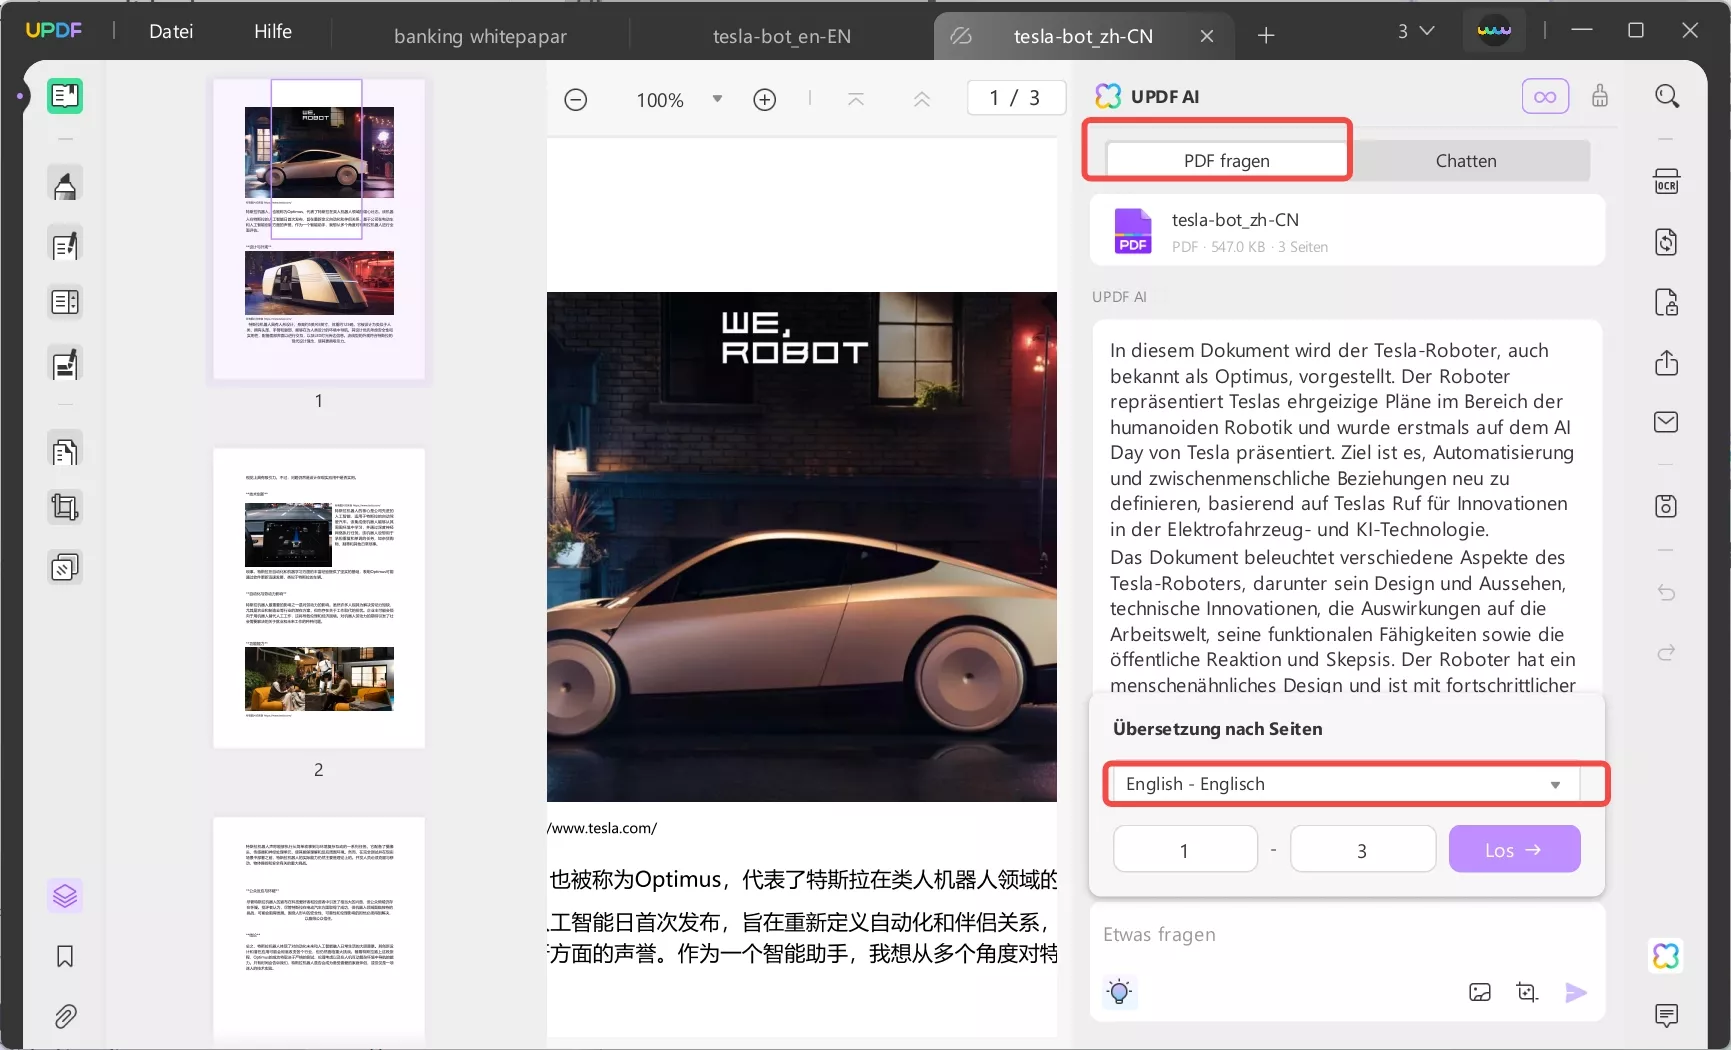Image resolution: width=1731 pixels, height=1050 pixels.
Task: Click the Los translate button
Action: [x=1514, y=850]
